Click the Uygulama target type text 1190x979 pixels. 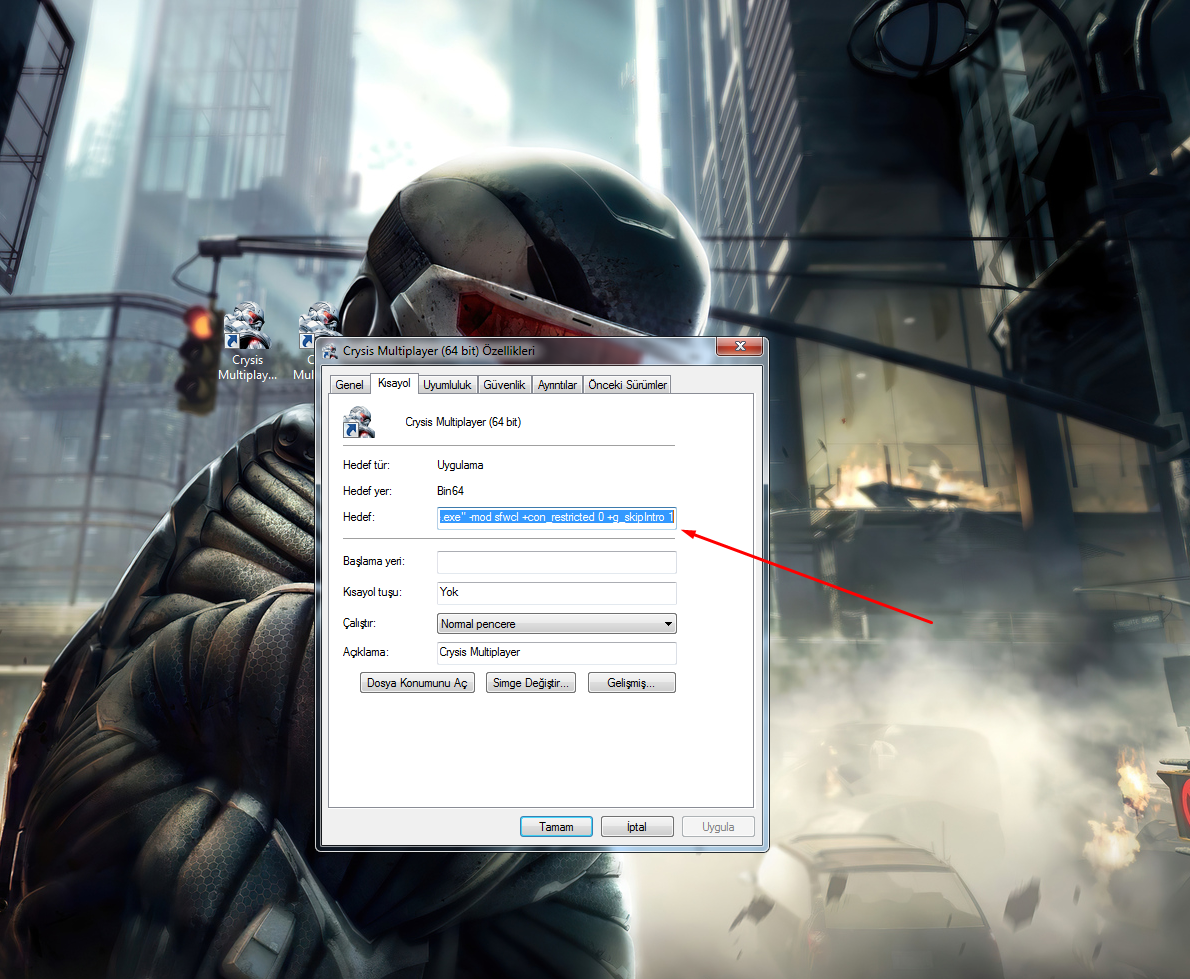pos(460,465)
